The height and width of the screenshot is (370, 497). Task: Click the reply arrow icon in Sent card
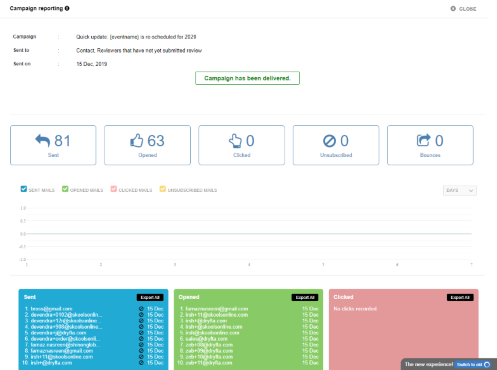pos(43,140)
